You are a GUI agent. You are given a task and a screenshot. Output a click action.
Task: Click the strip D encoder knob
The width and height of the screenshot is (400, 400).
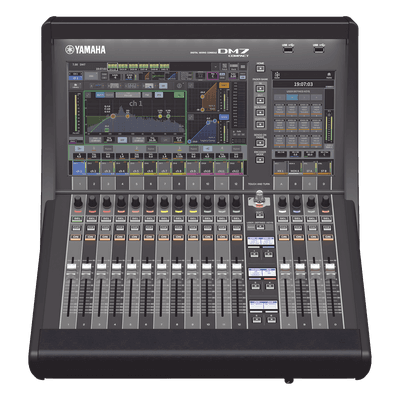click(326, 202)
